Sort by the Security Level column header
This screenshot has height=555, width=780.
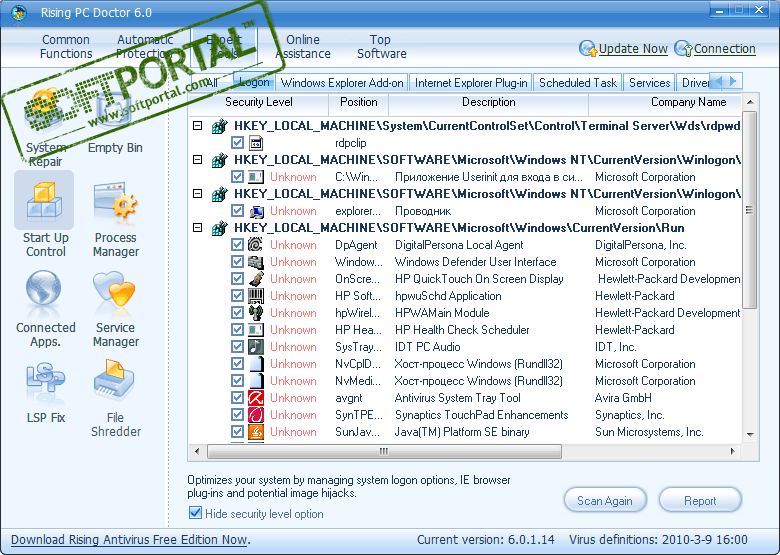(259, 102)
